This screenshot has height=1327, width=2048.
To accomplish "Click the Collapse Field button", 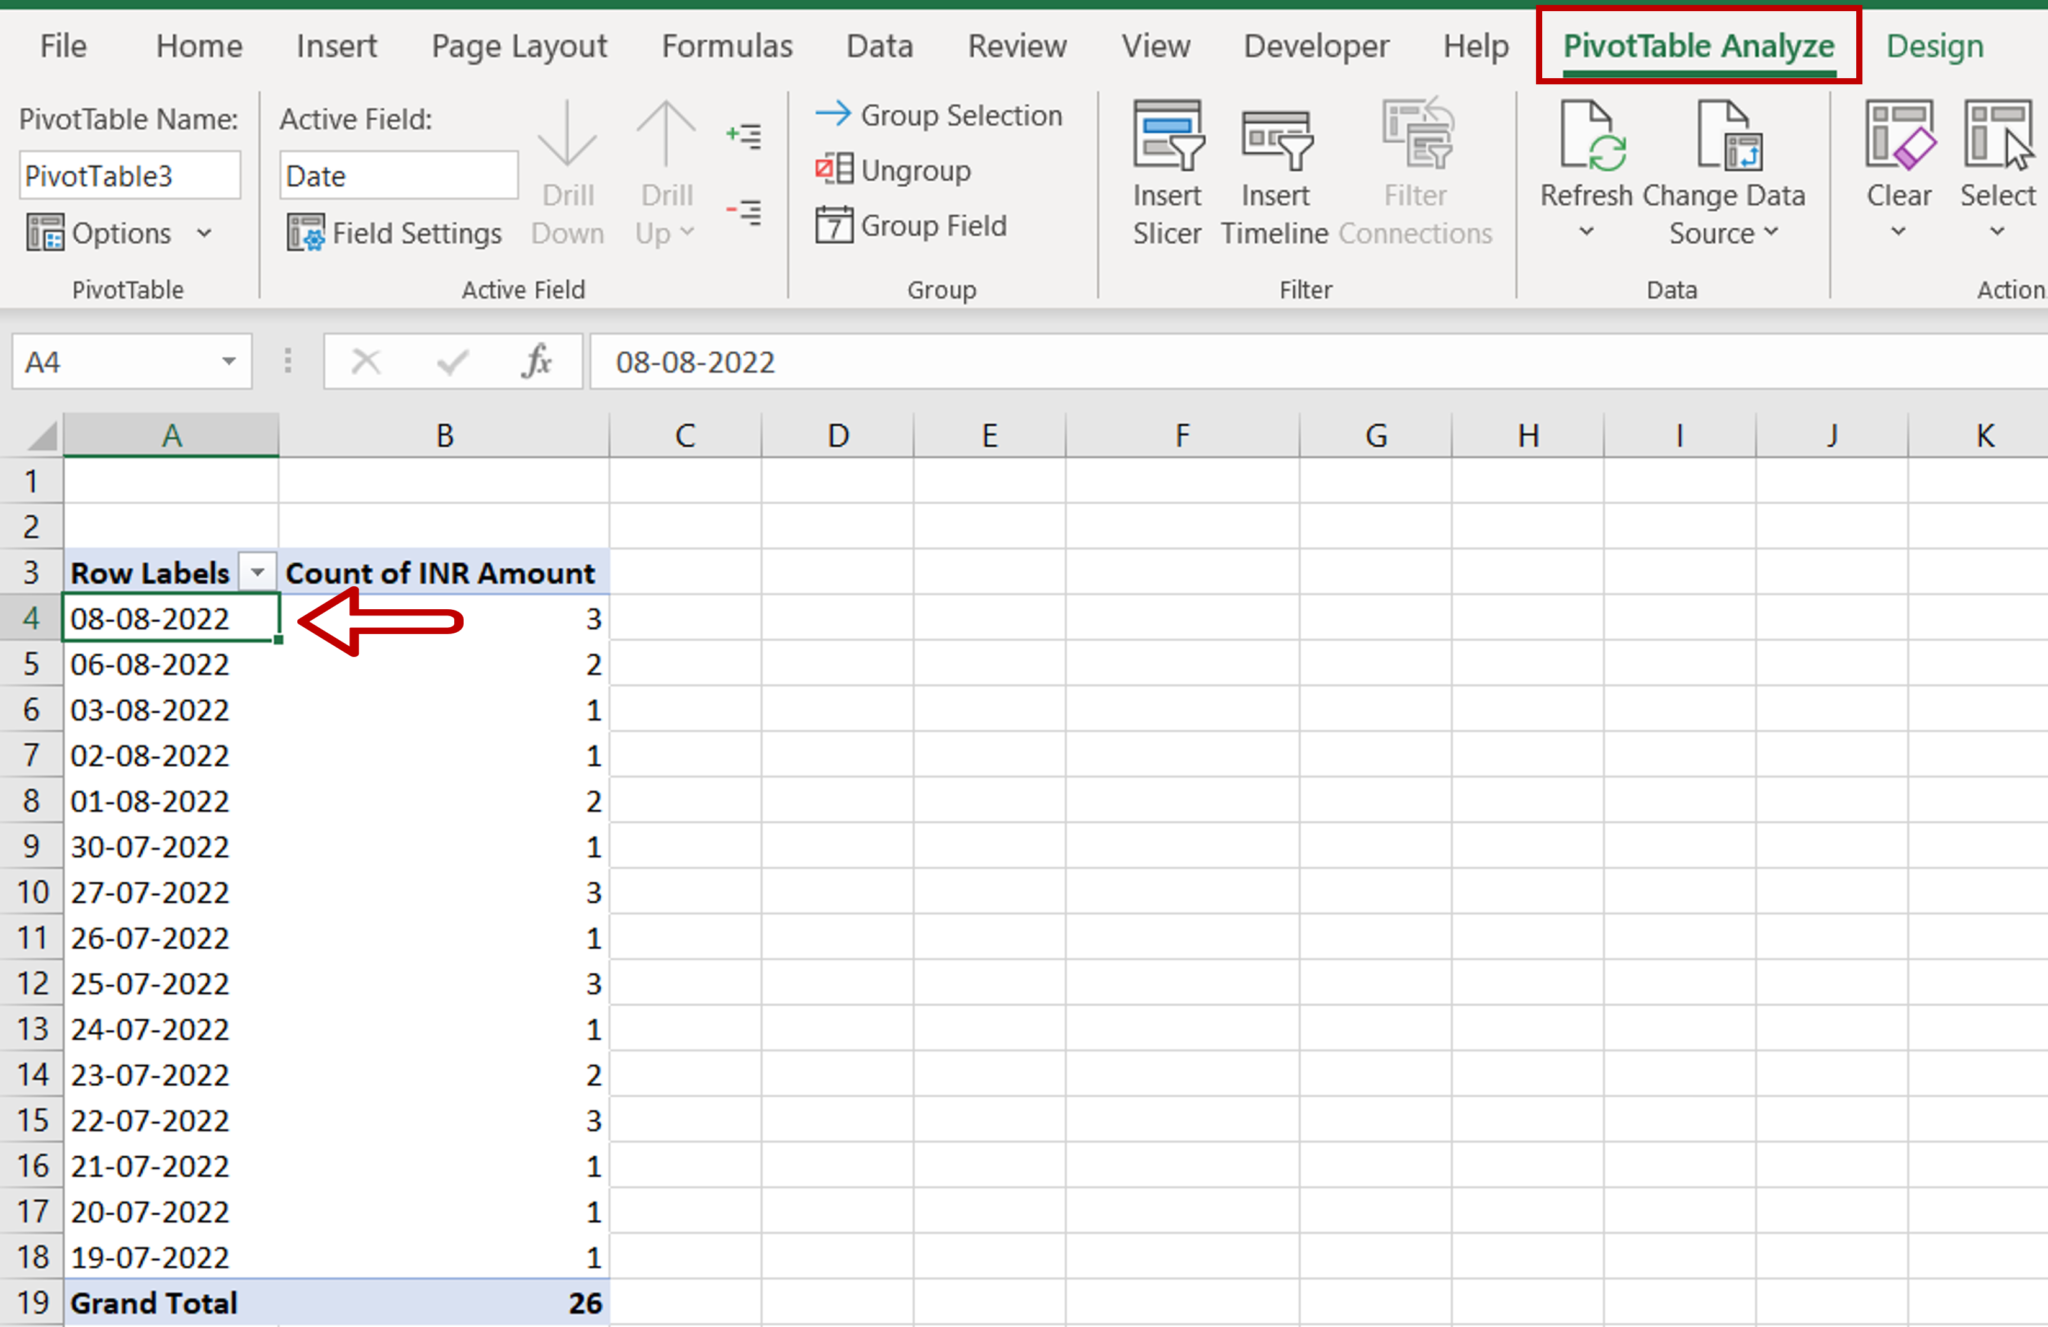I will [744, 213].
